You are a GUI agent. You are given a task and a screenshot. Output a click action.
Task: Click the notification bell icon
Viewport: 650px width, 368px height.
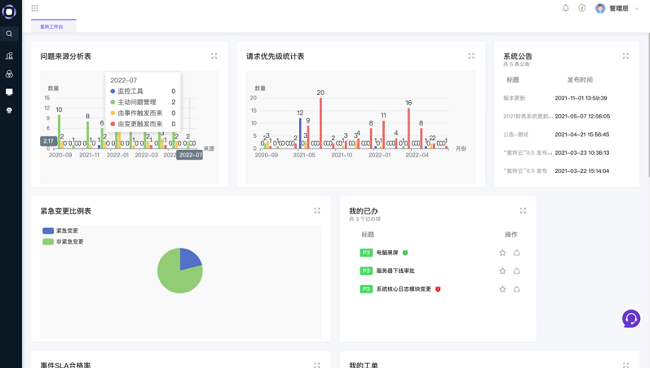click(x=565, y=8)
